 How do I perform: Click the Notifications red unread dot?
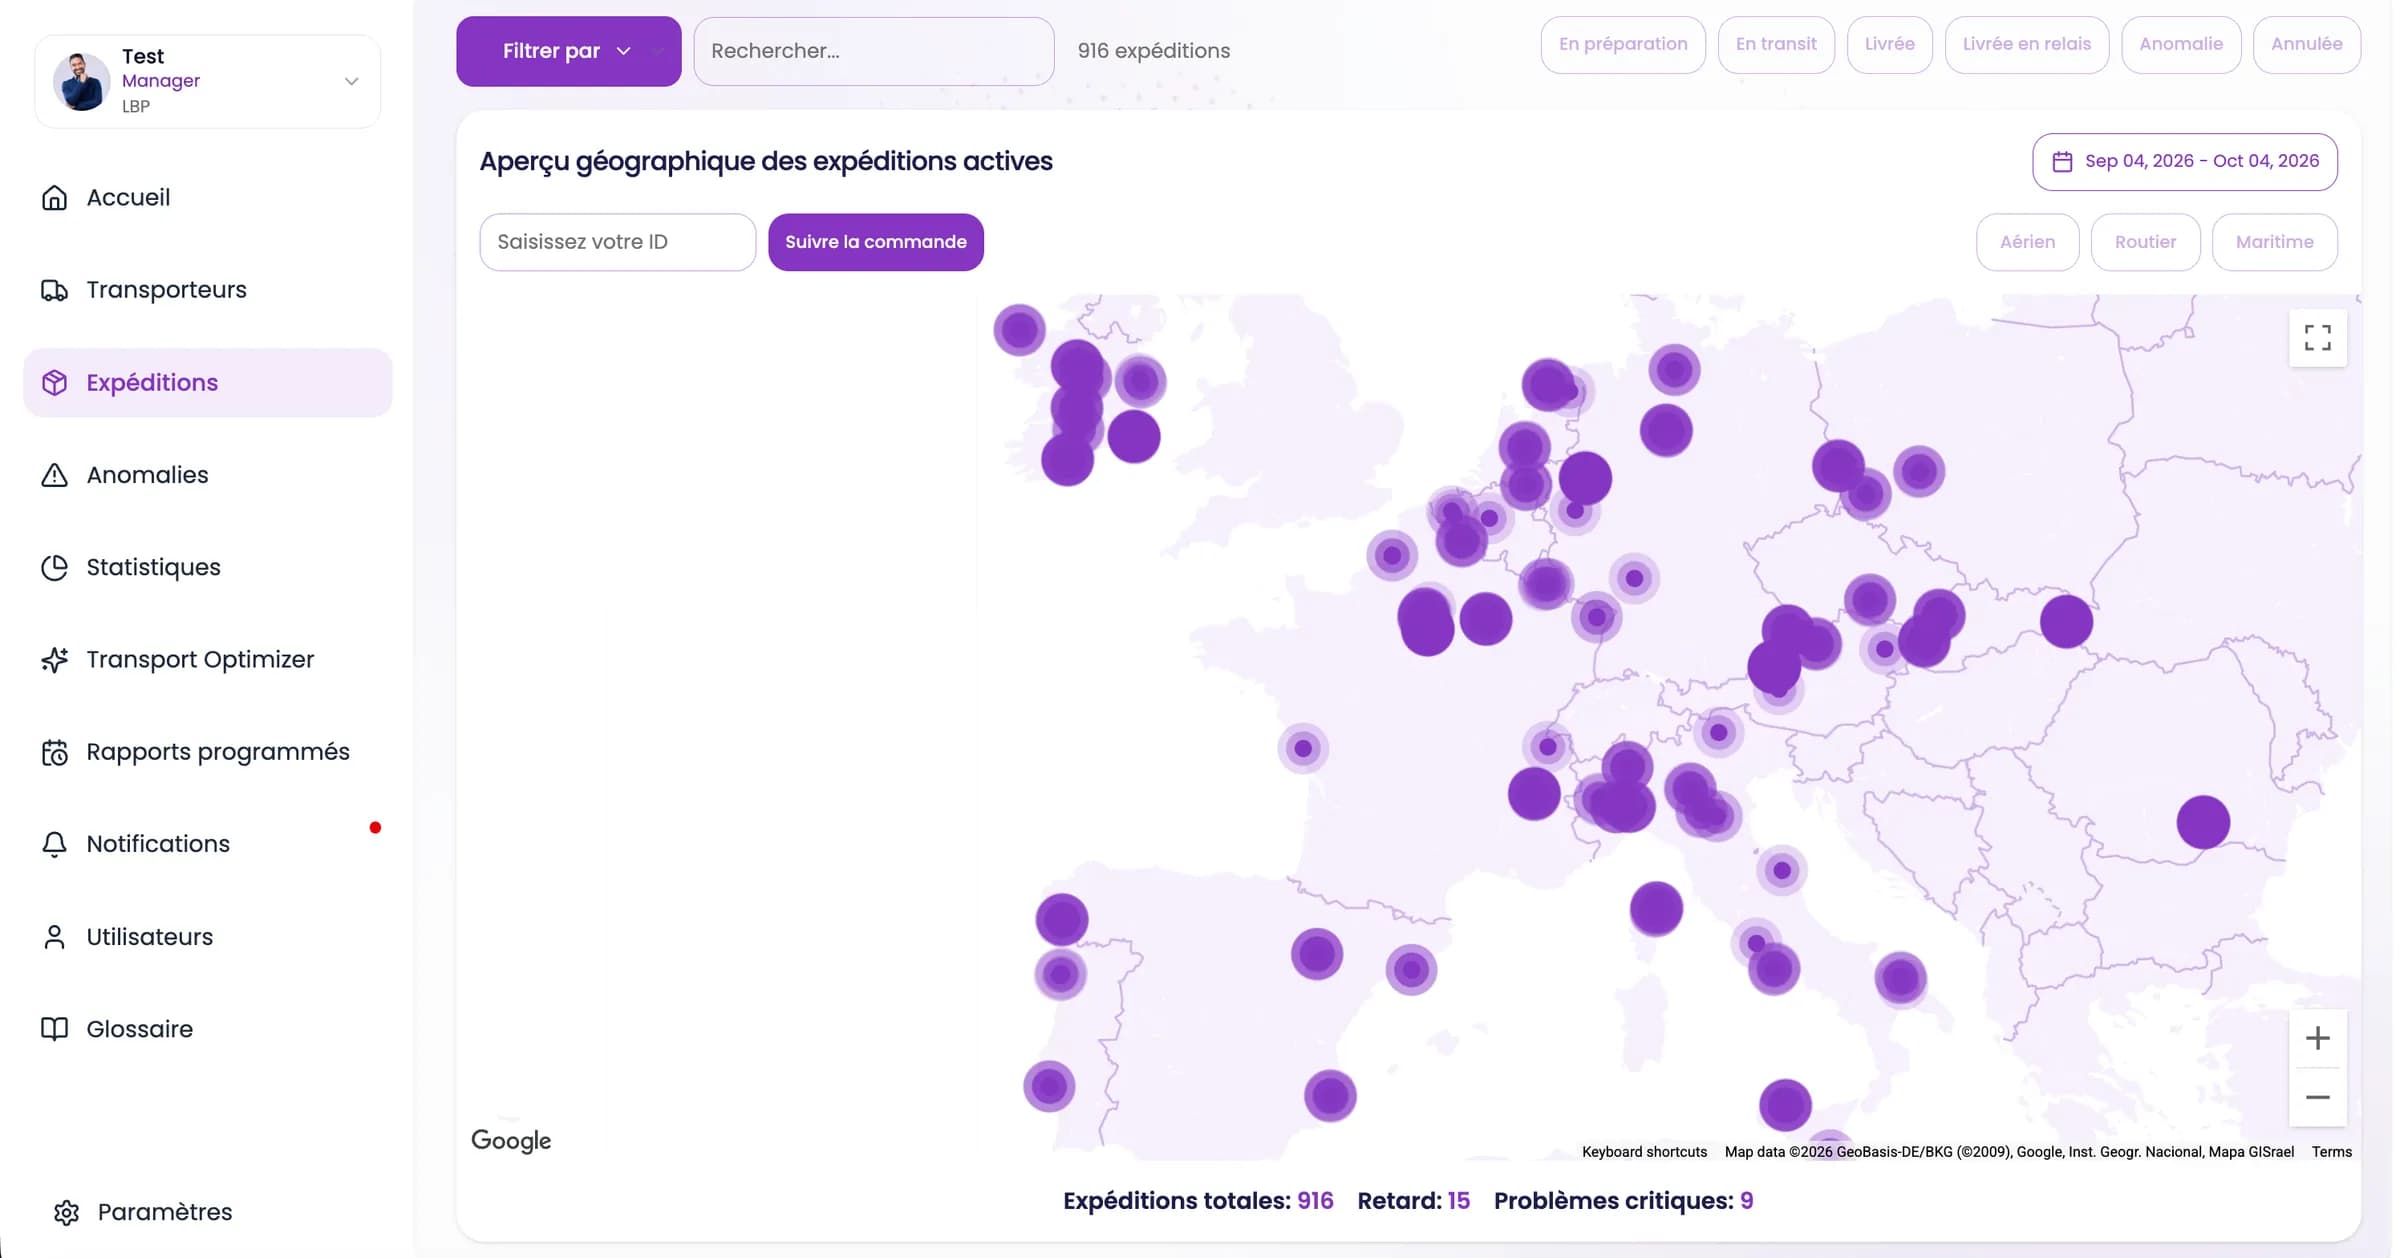pyautogui.click(x=375, y=828)
